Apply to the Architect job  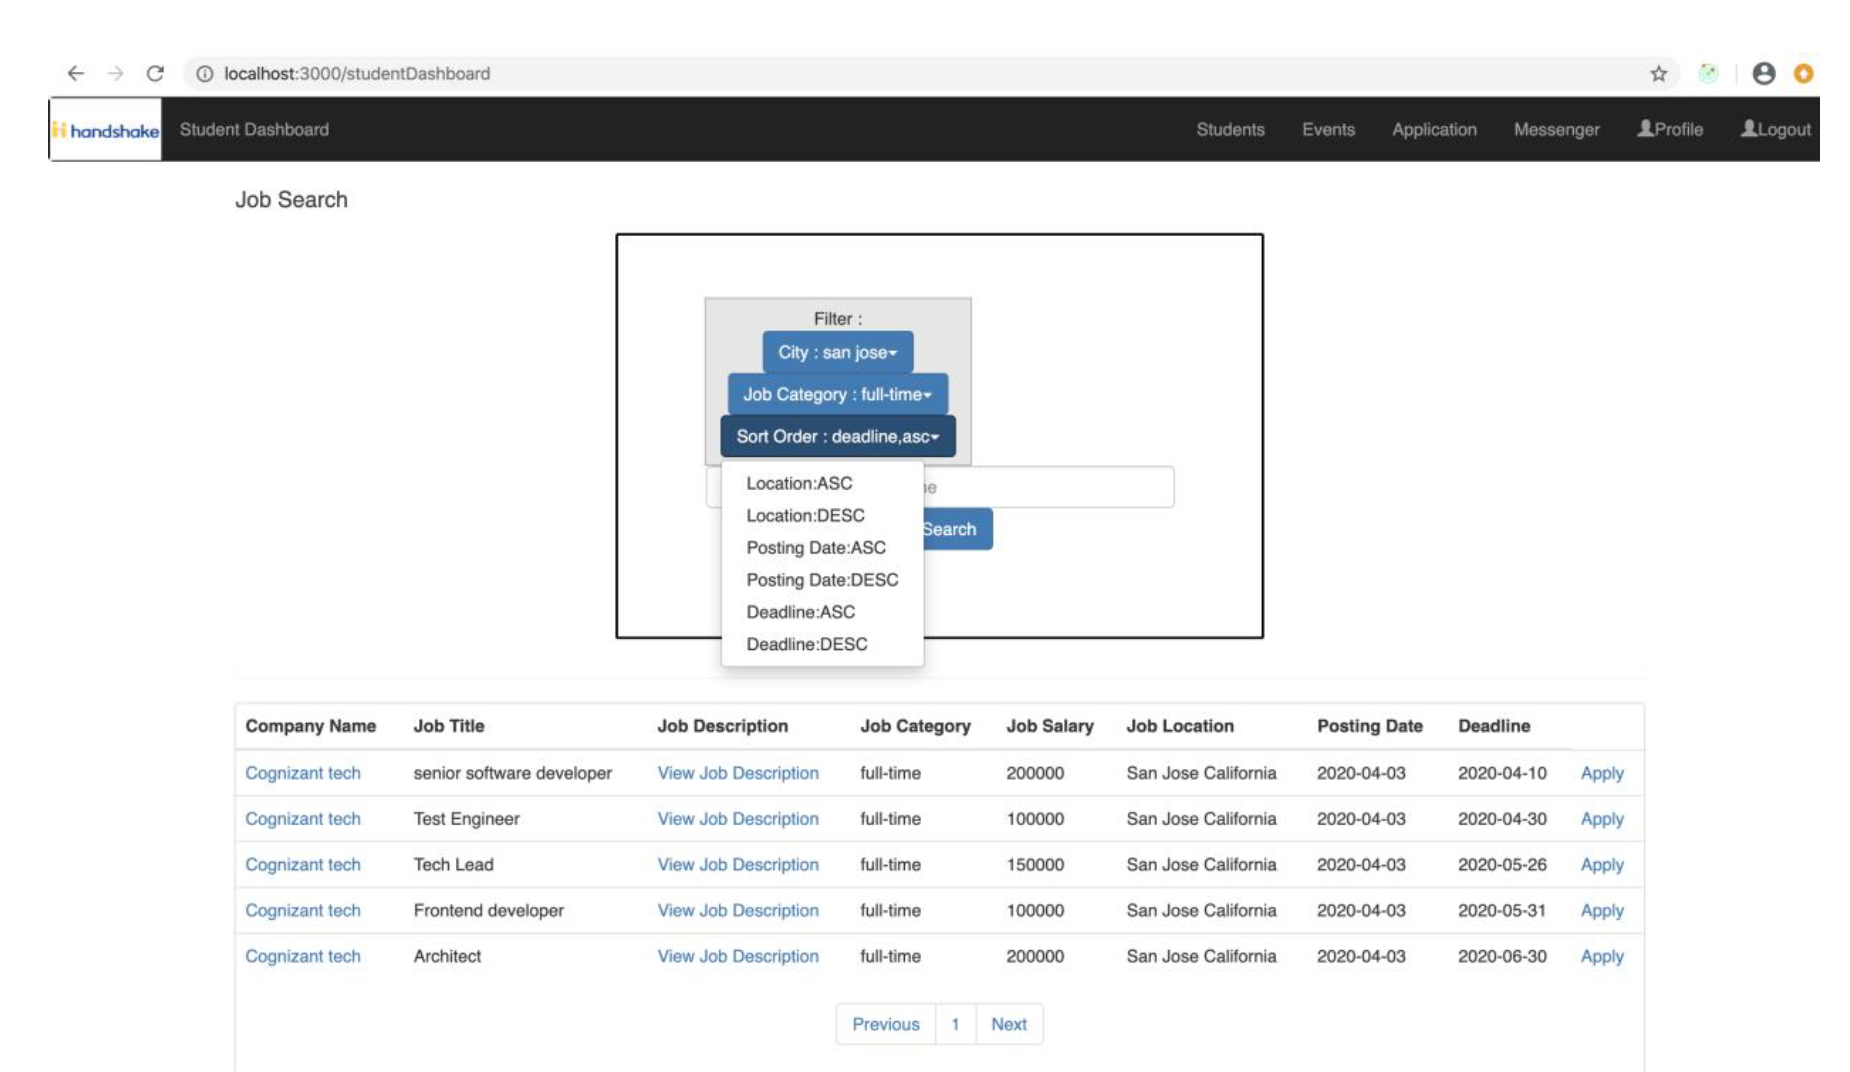1602,956
